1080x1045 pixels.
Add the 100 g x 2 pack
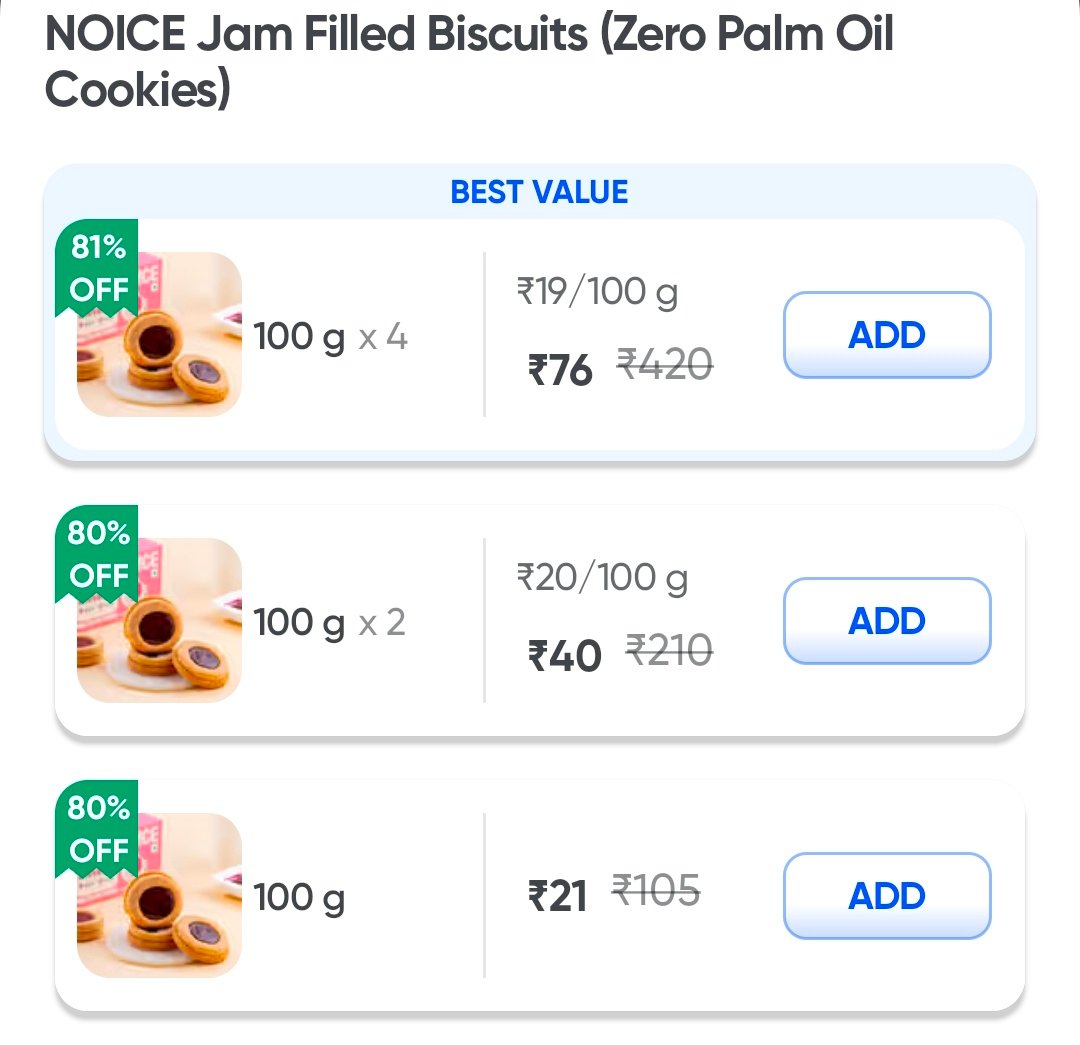pyautogui.click(x=886, y=621)
